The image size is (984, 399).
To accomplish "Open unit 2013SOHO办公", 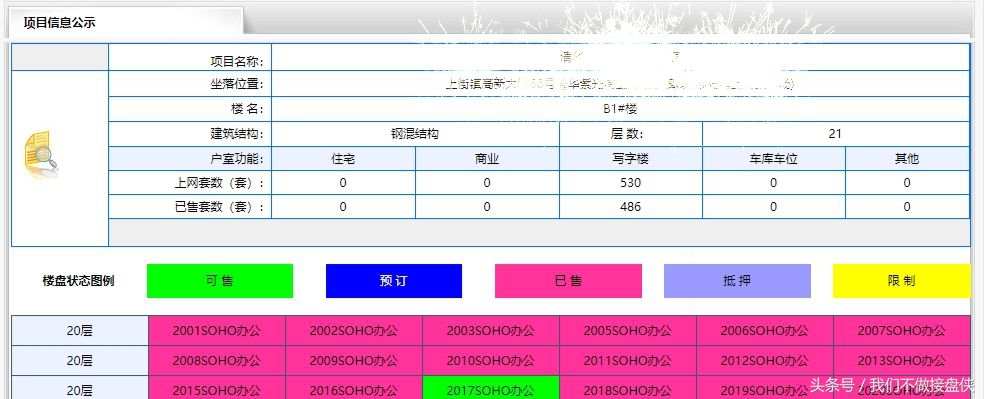I will 902,361.
